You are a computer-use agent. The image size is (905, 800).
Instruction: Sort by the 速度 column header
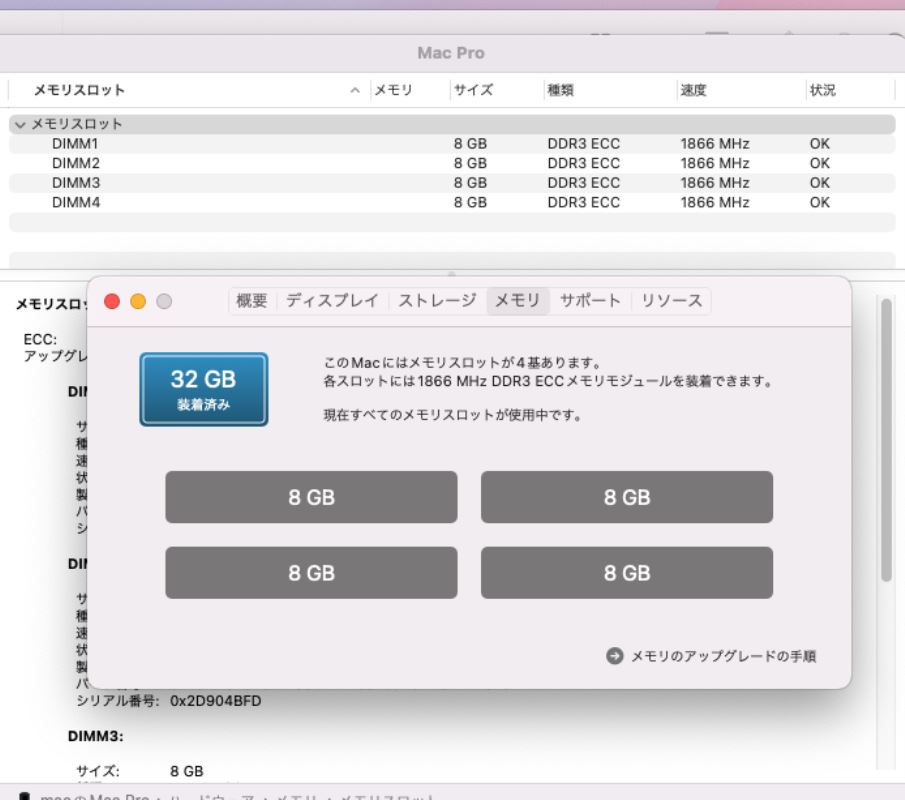tap(694, 90)
